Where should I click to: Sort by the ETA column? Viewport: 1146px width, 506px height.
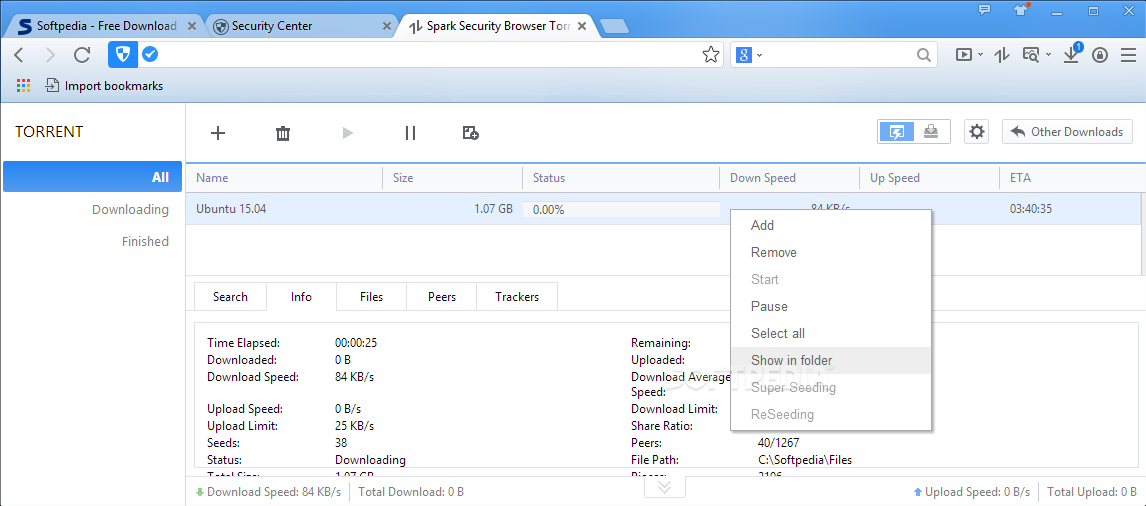(1069, 178)
